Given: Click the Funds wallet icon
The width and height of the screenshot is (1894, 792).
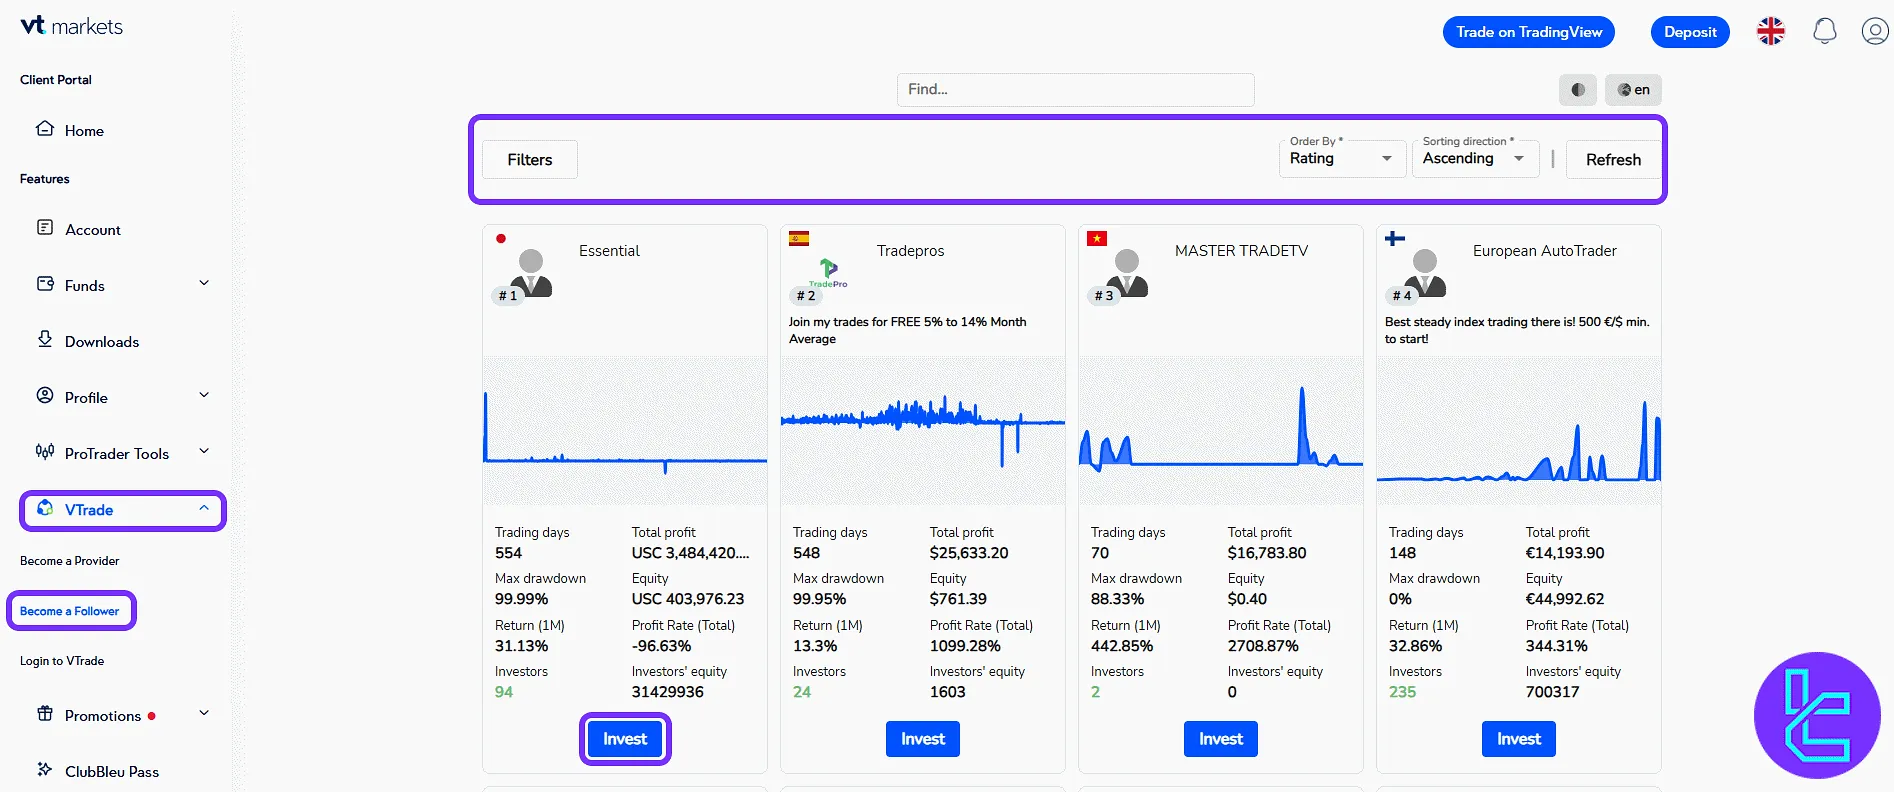Looking at the screenshot, I should (x=45, y=284).
